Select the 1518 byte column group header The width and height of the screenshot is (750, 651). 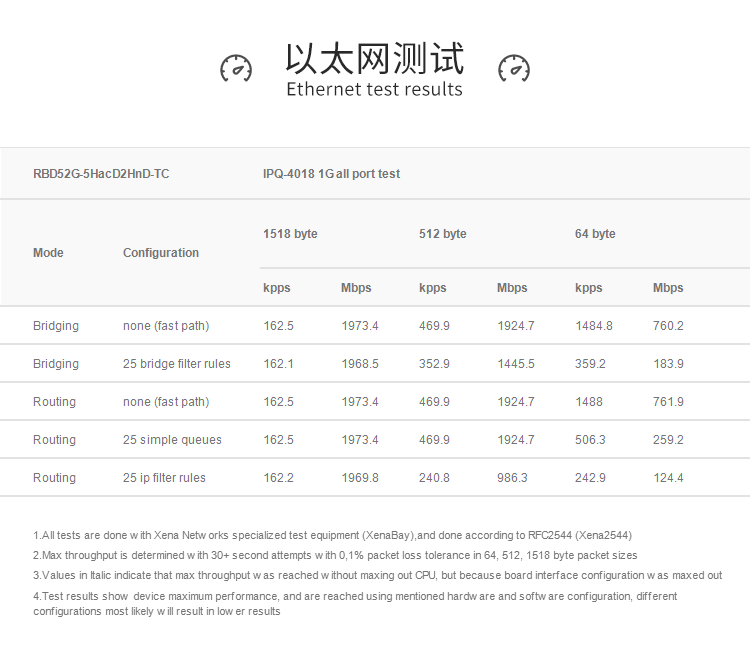point(290,234)
